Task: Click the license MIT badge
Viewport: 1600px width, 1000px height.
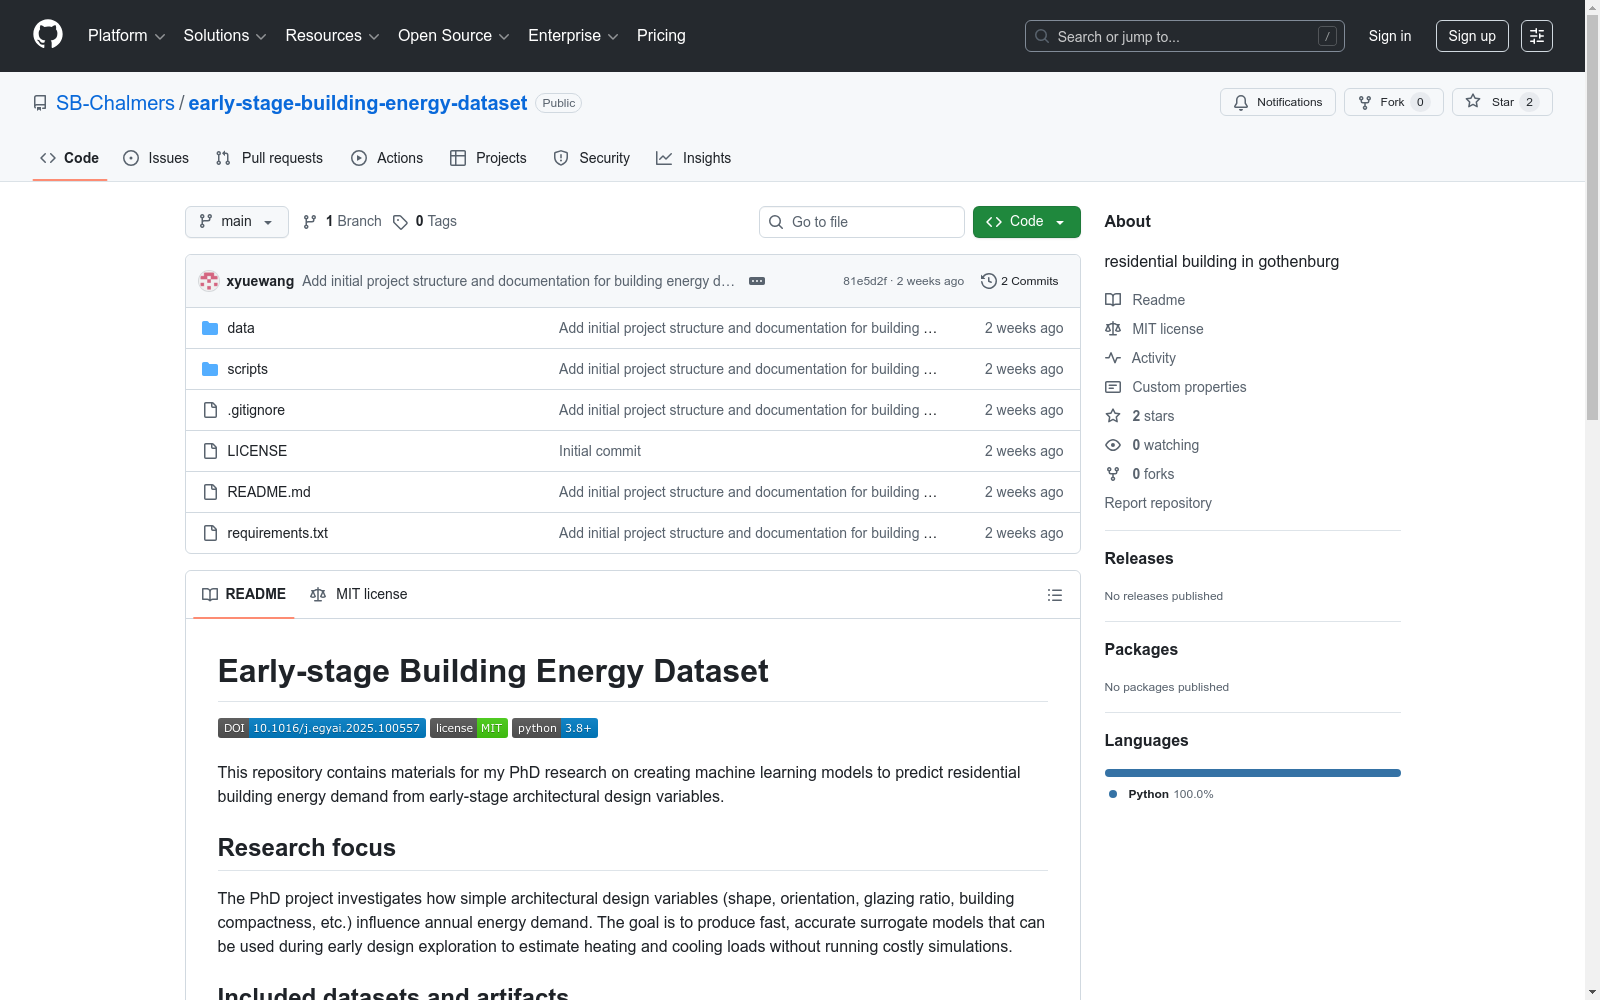Action: pyautogui.click(x=469, y=728)
